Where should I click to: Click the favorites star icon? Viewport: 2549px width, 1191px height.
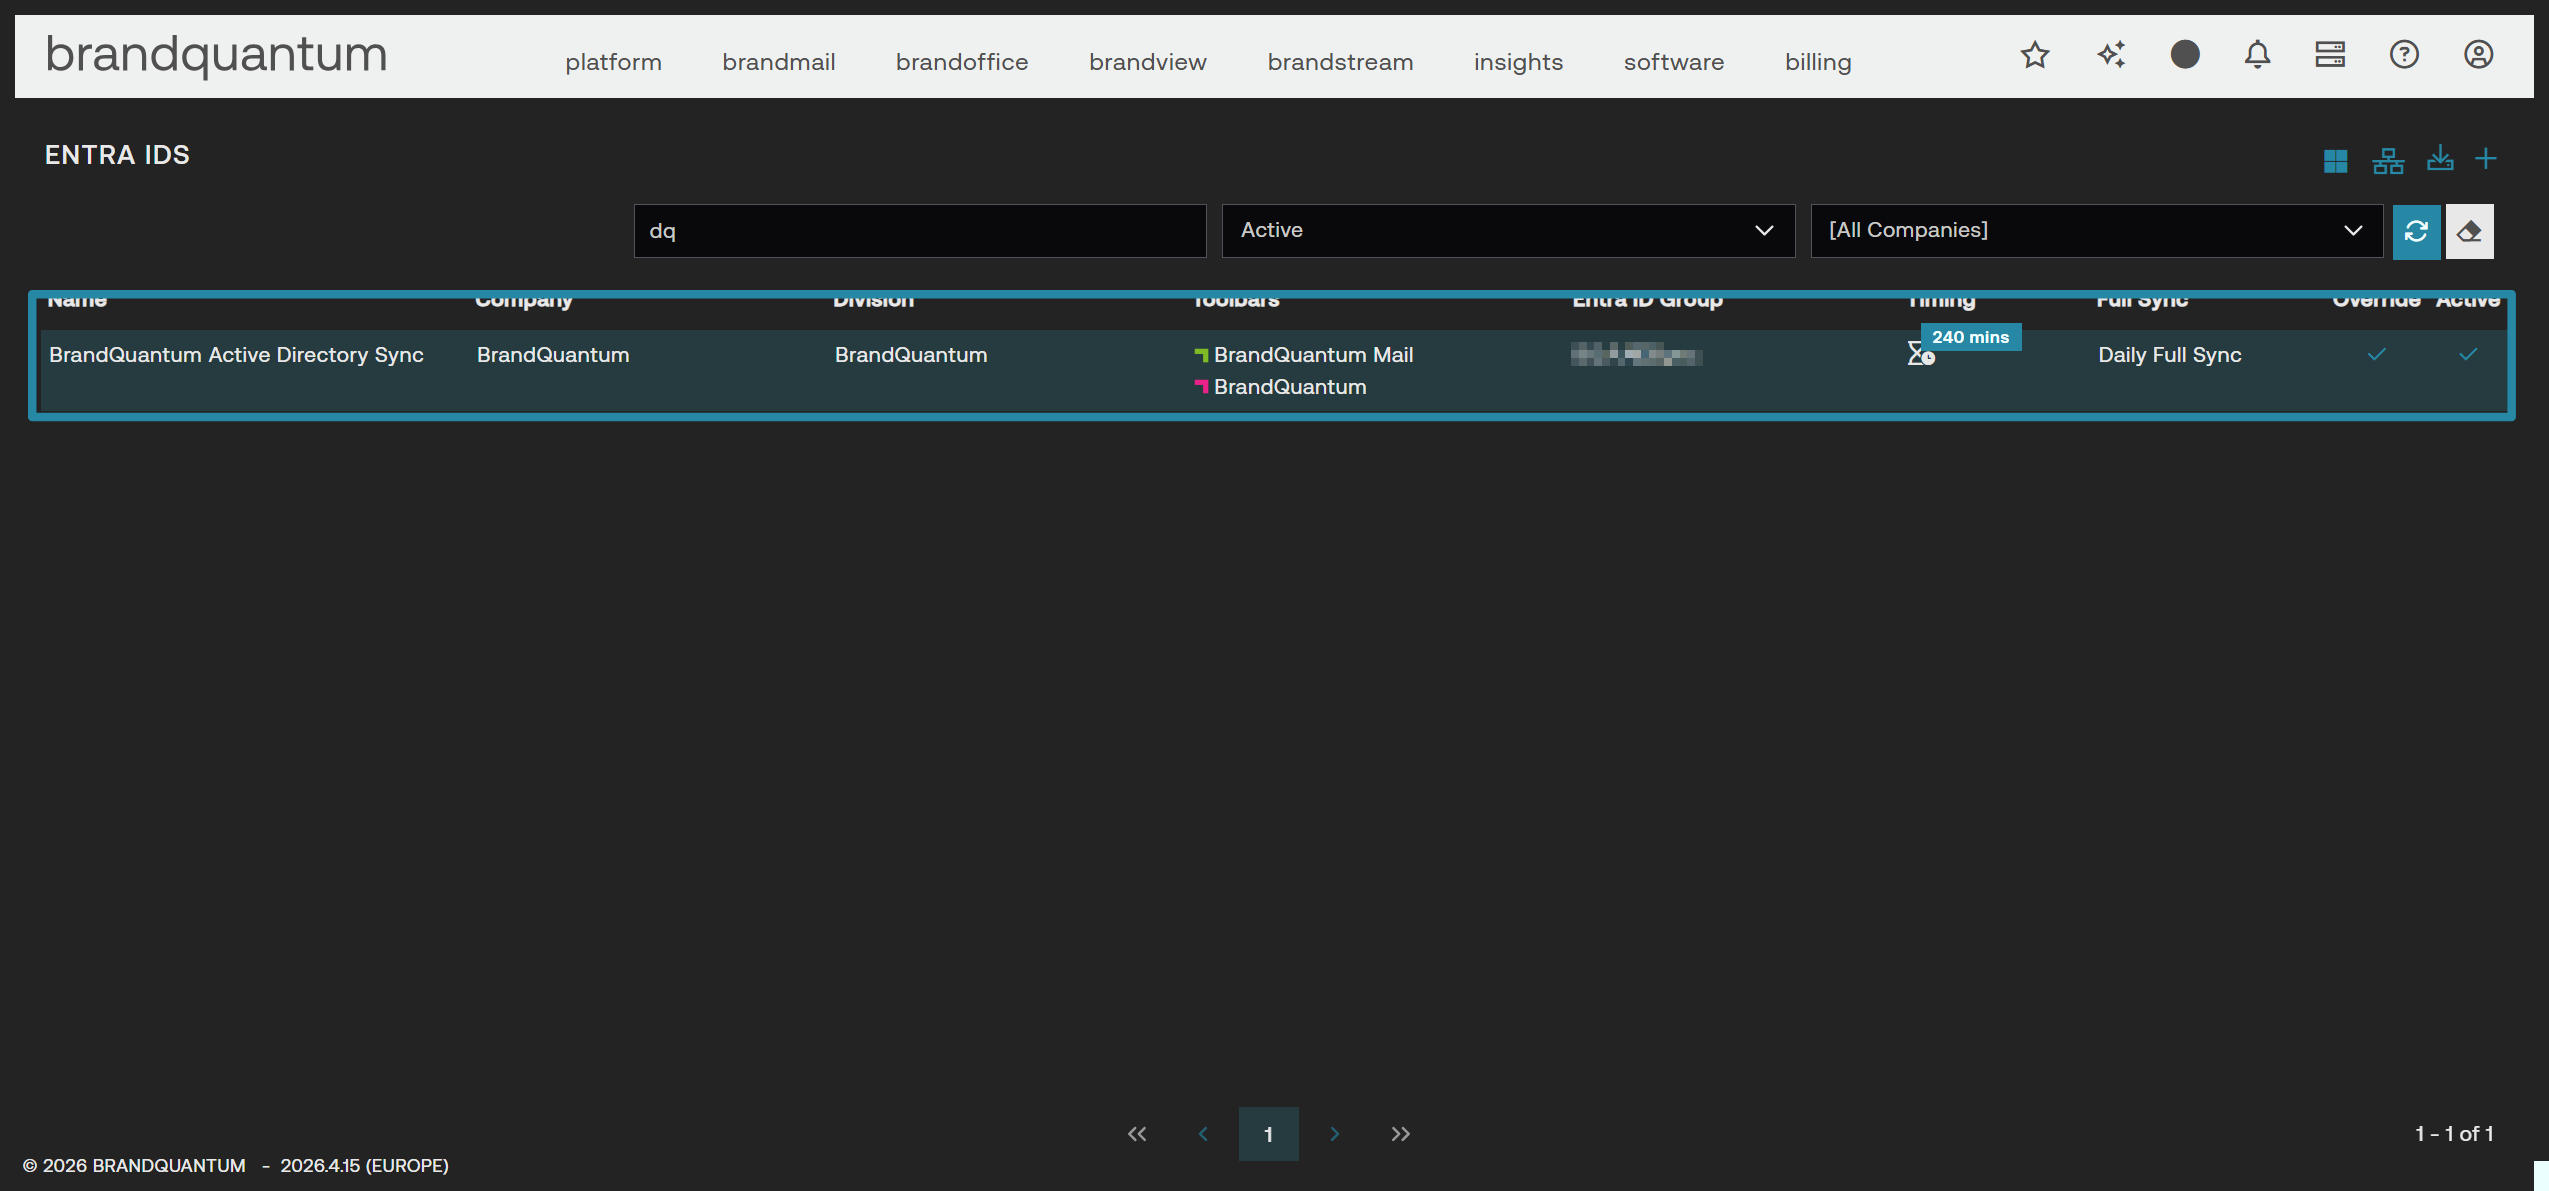click(x=2035, y=55)
